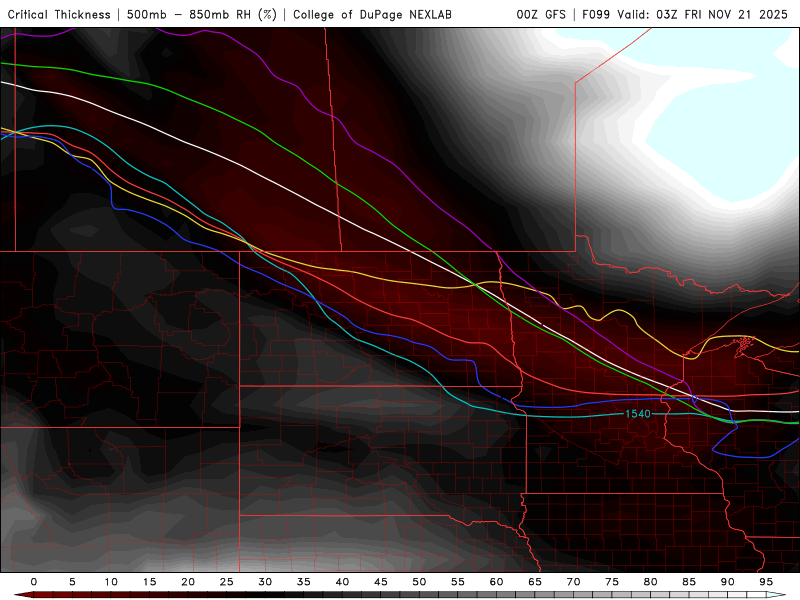
Task: Select the "80" legend number
Action: pos(651,582)
